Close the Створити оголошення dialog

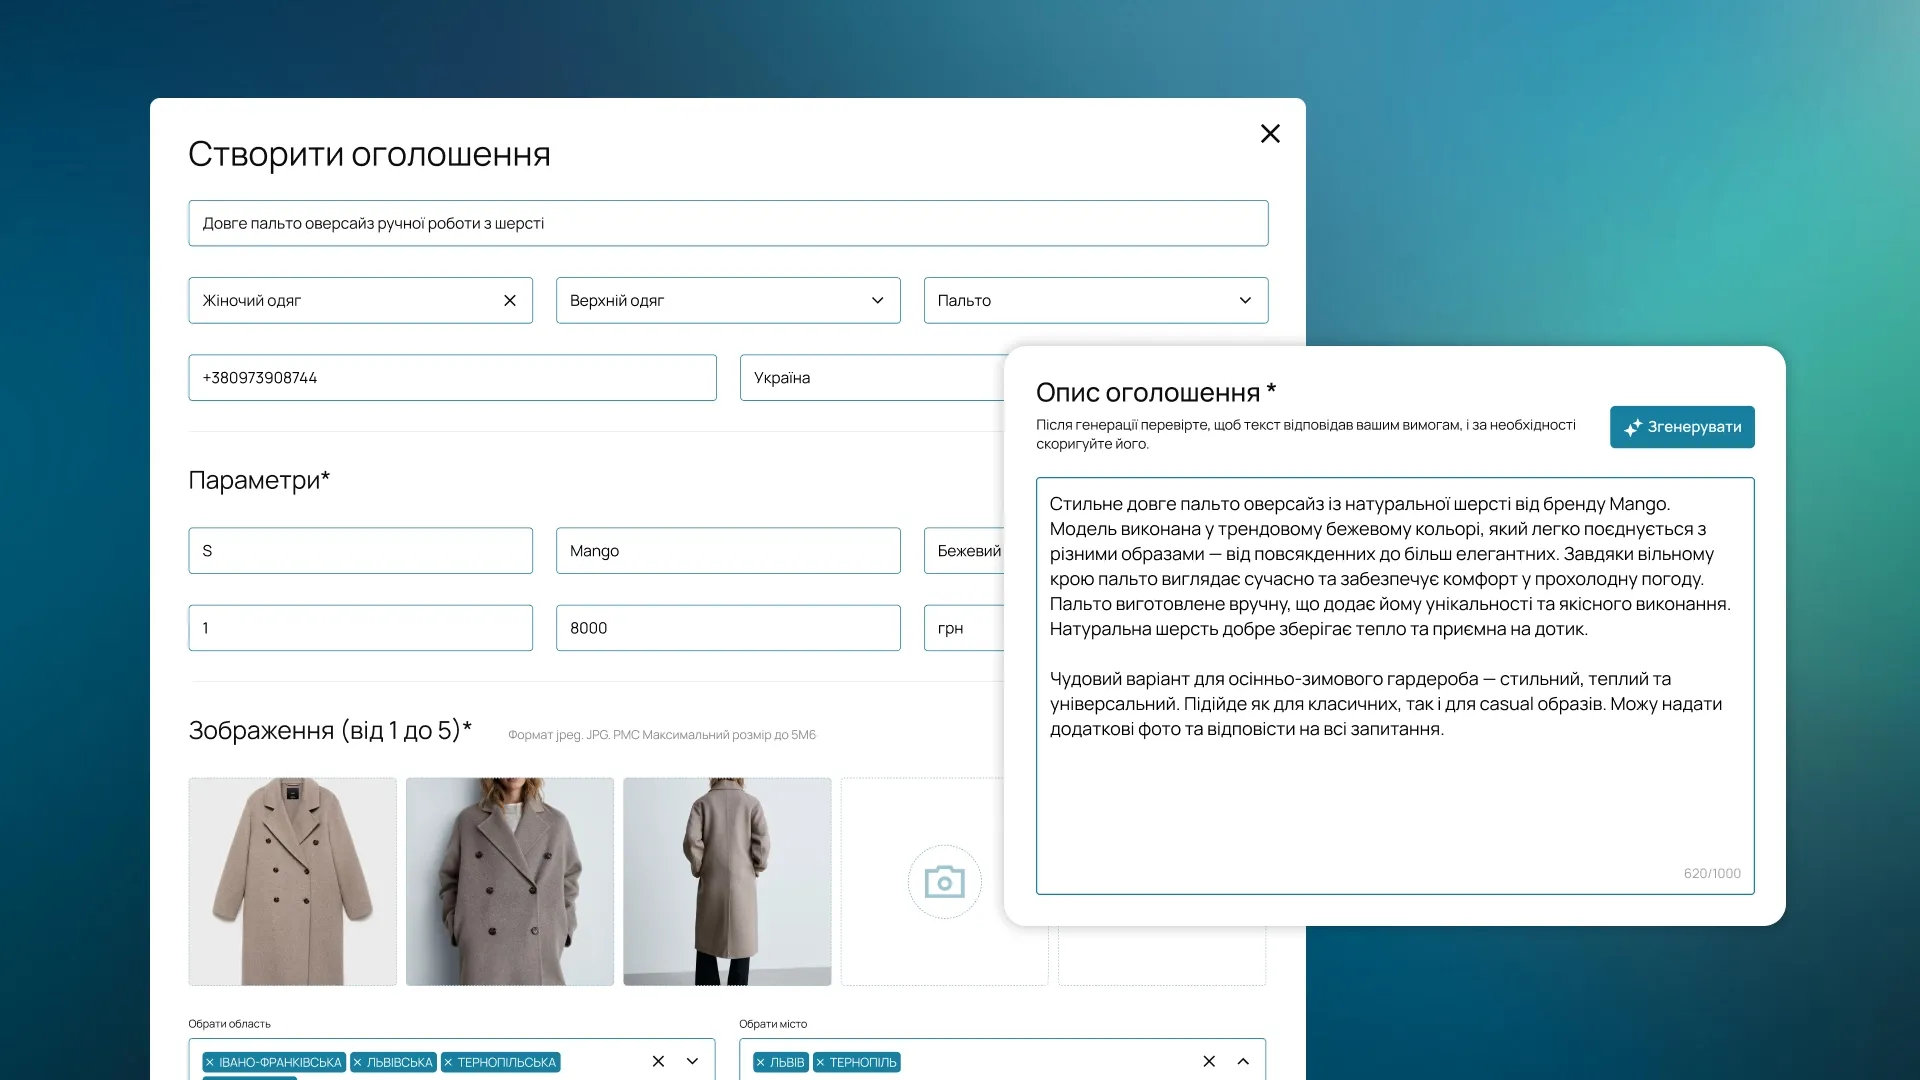coord(1270,134)
